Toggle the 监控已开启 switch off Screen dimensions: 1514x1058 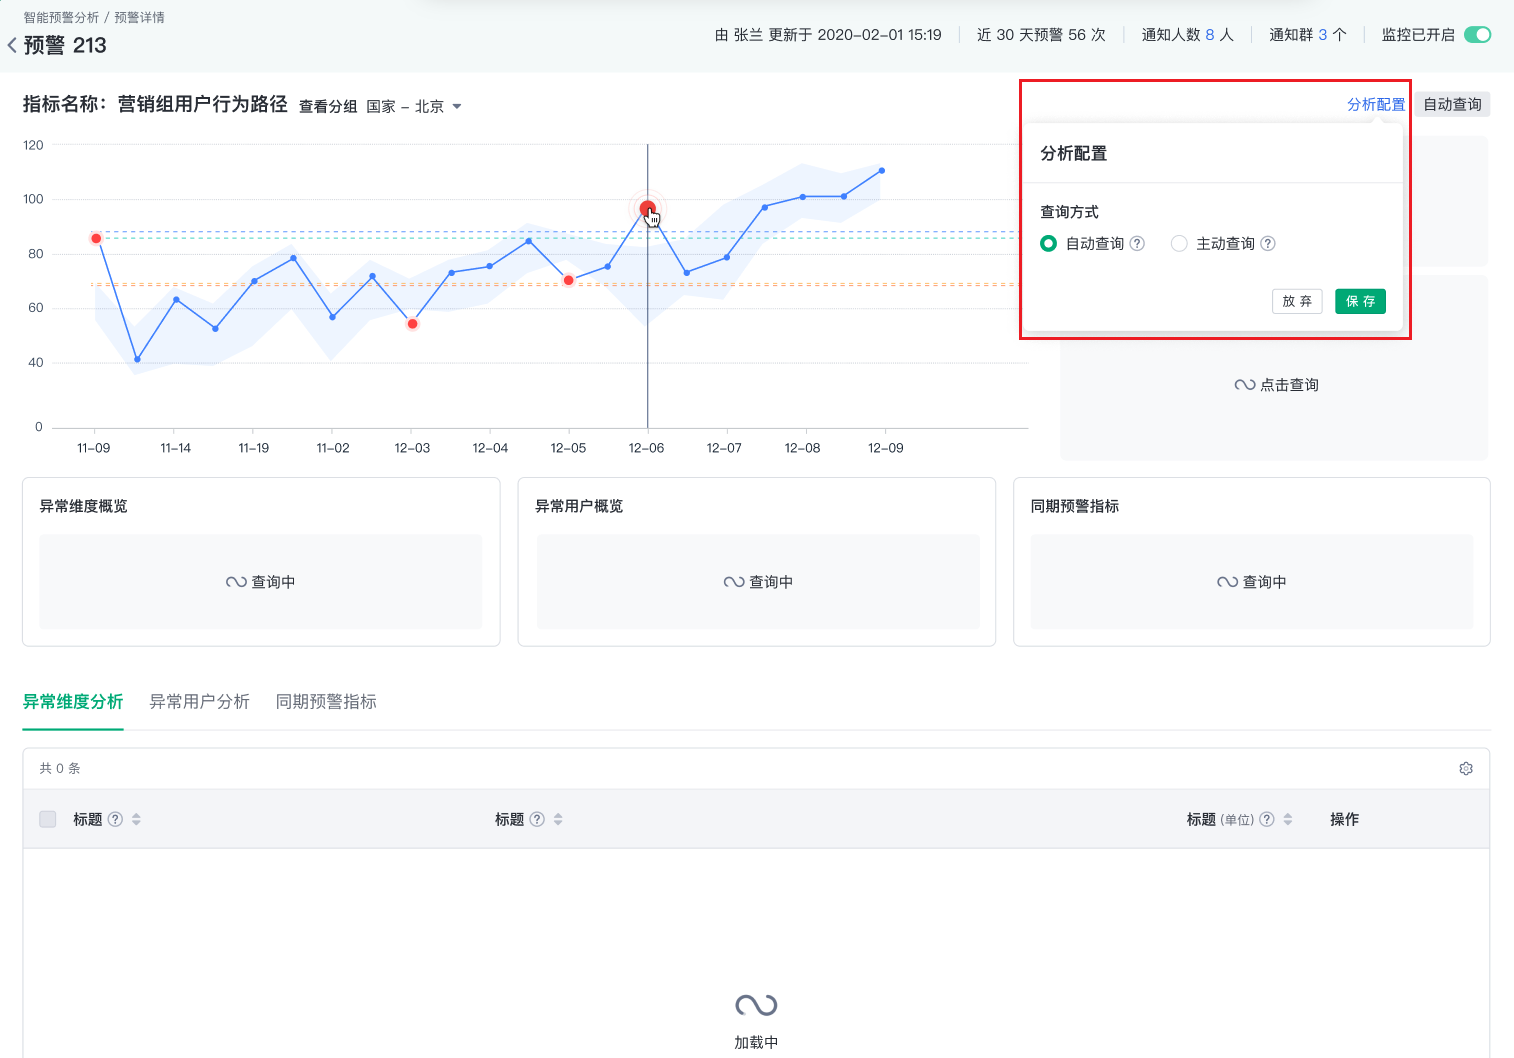point(1477,34)
